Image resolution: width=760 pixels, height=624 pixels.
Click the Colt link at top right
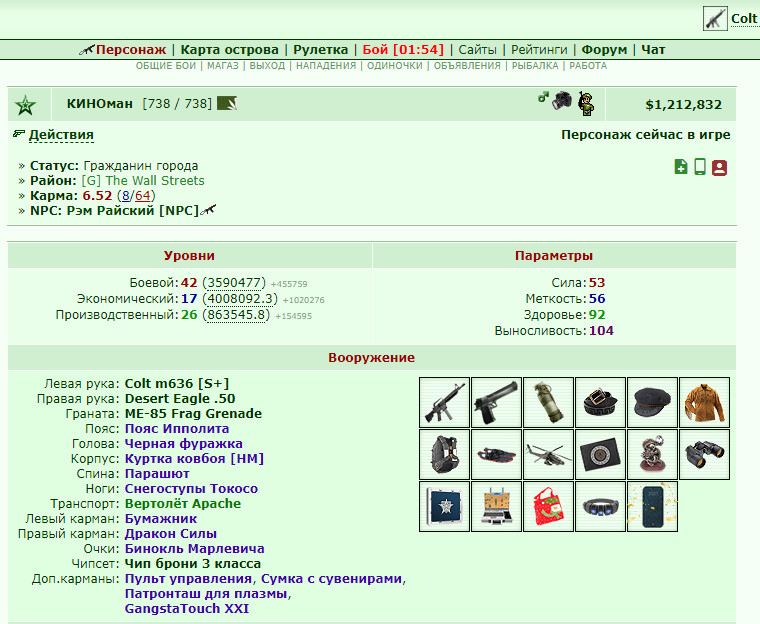point(744,19)
